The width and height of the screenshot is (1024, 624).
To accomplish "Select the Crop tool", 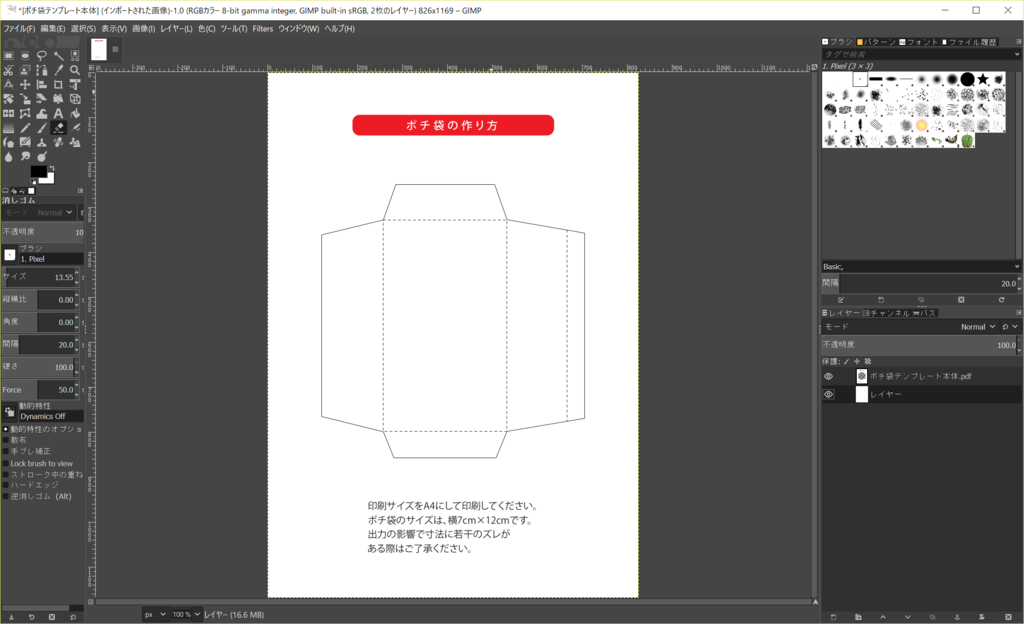I will pyautogui.click(x=56, y=85).
